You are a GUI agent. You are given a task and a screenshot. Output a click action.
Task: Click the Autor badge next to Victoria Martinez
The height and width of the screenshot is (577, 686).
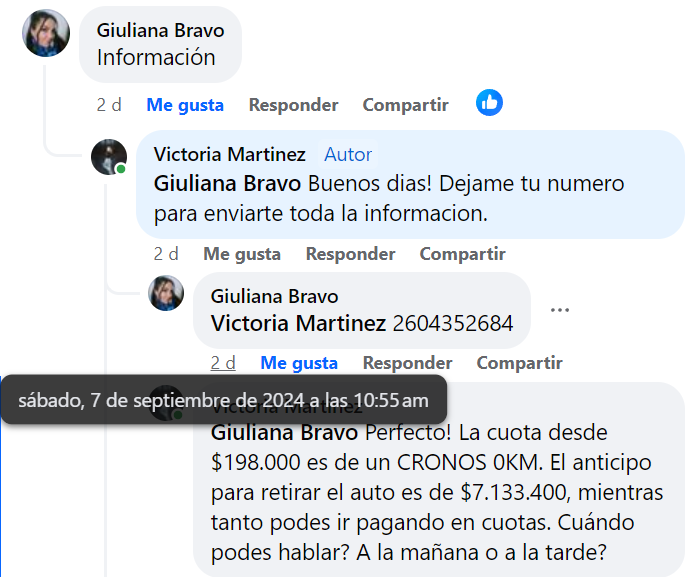tap(348, 154)
